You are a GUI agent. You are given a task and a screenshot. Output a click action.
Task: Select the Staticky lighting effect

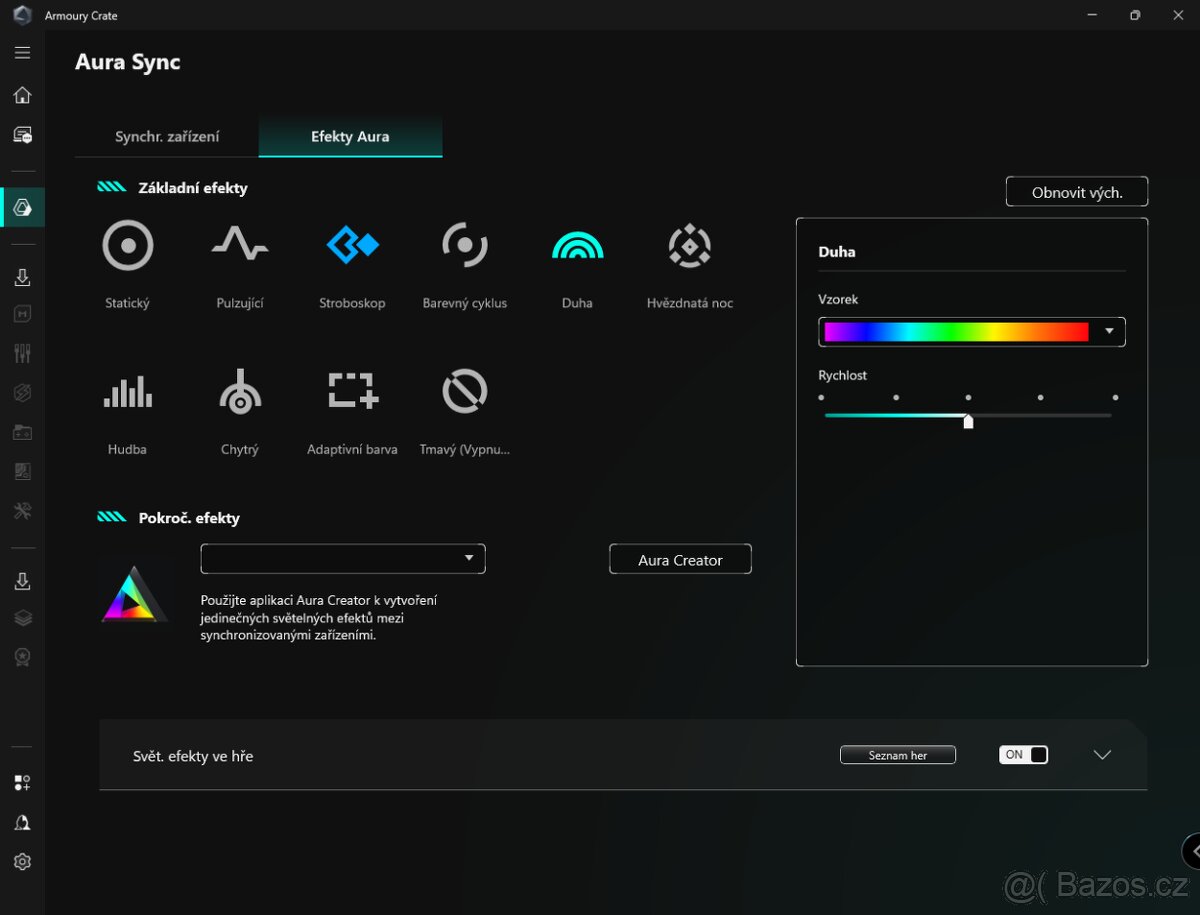[x=127, y=245]
